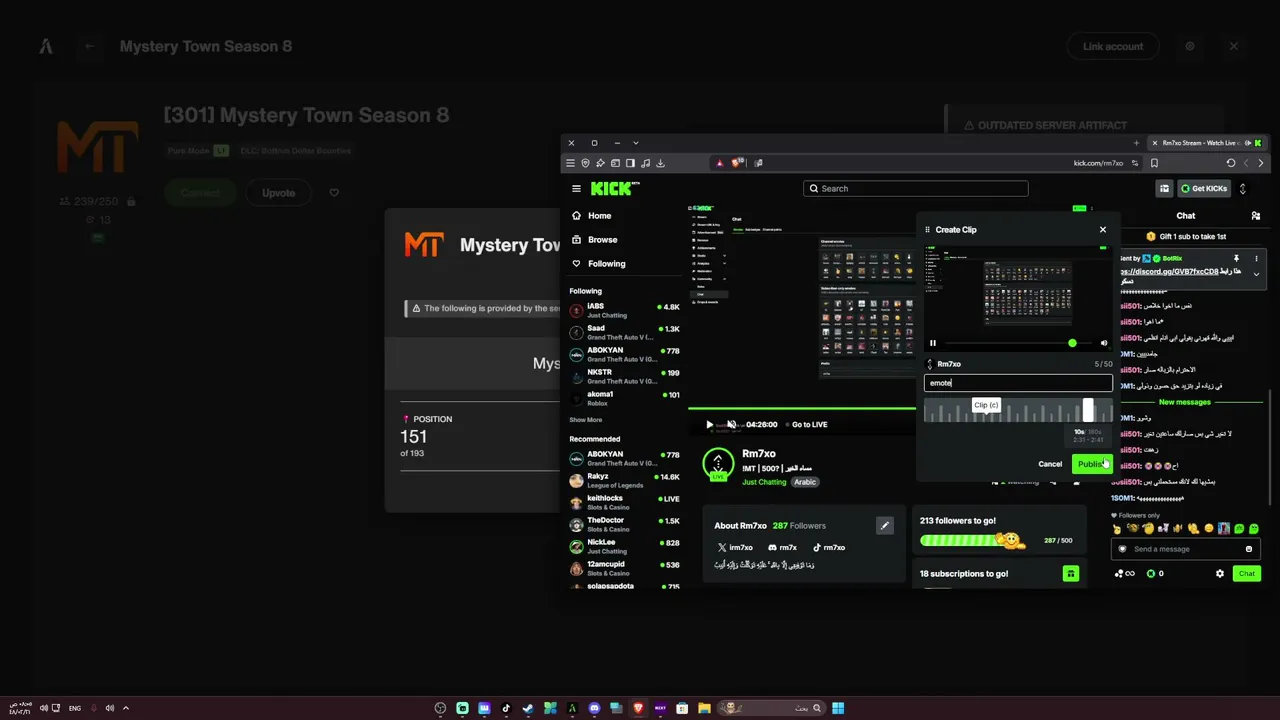Screen dimensions: 1280x720
Task: Open NKSTR channel in Following list
Action: (x=625, y=376)
